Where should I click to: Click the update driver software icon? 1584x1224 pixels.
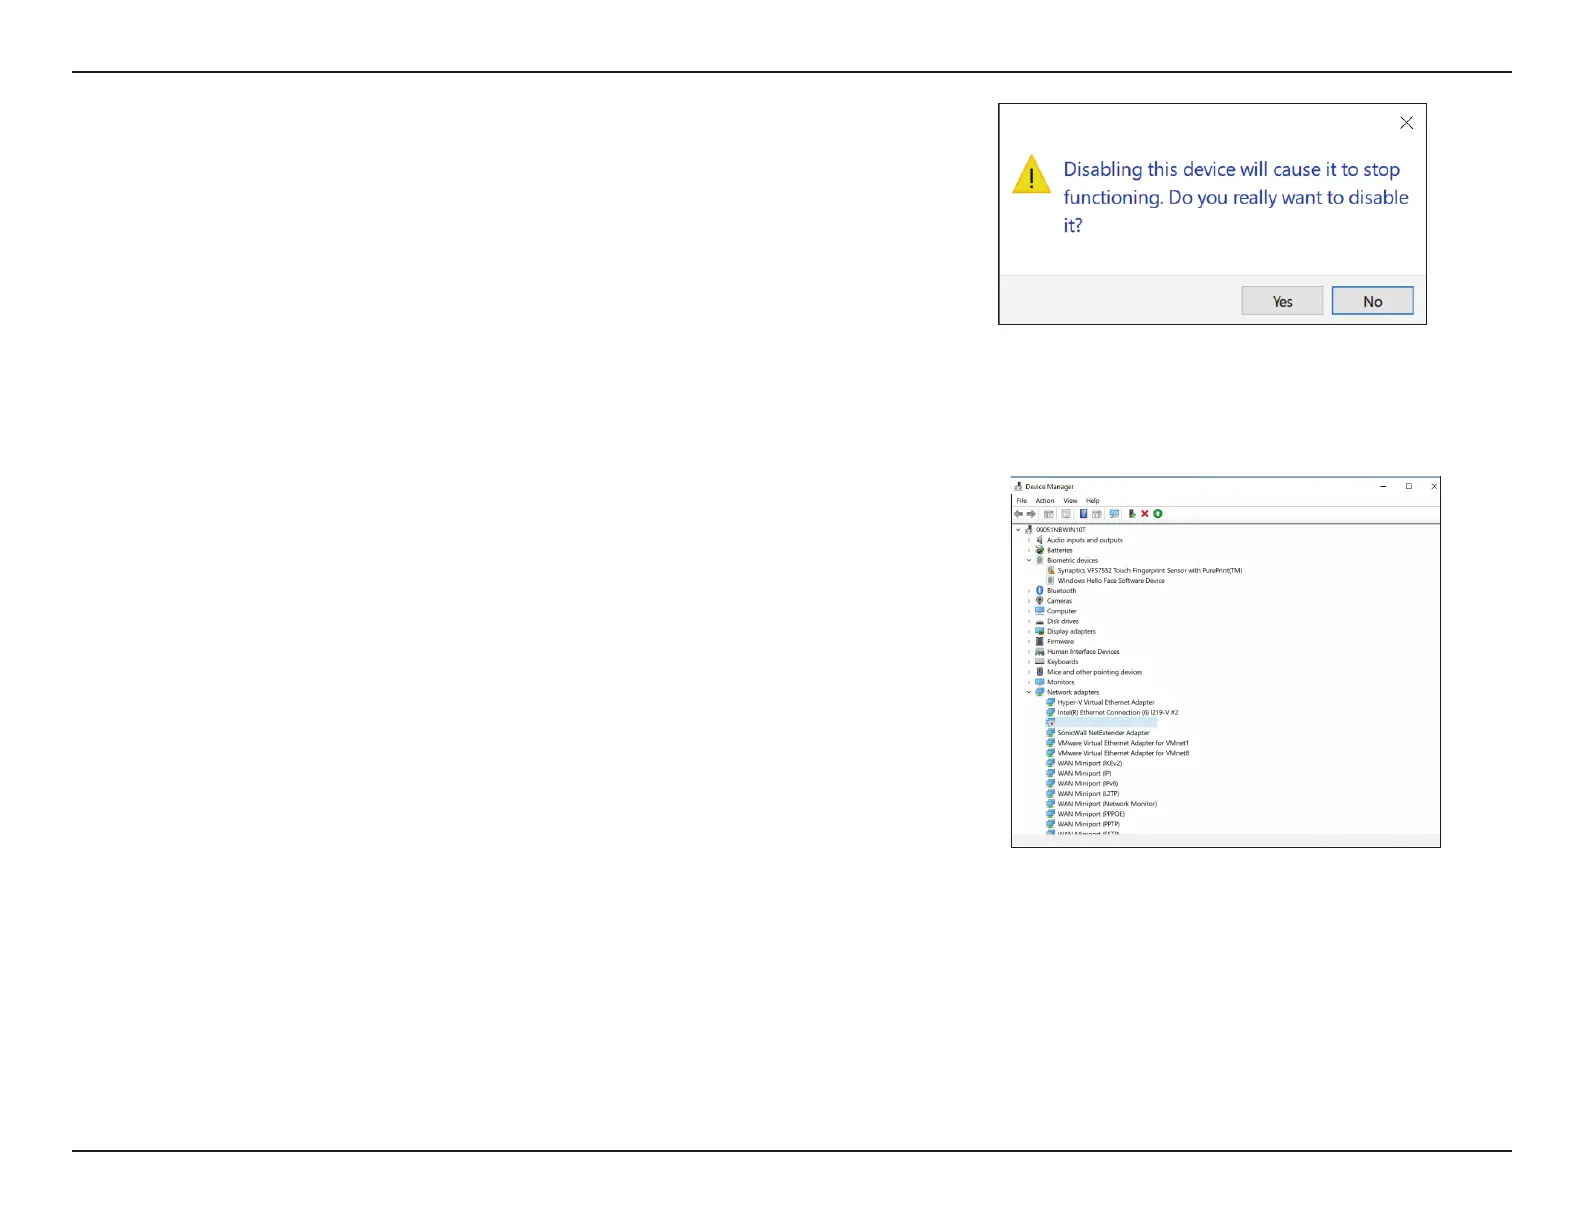[x=1131, y=514]
